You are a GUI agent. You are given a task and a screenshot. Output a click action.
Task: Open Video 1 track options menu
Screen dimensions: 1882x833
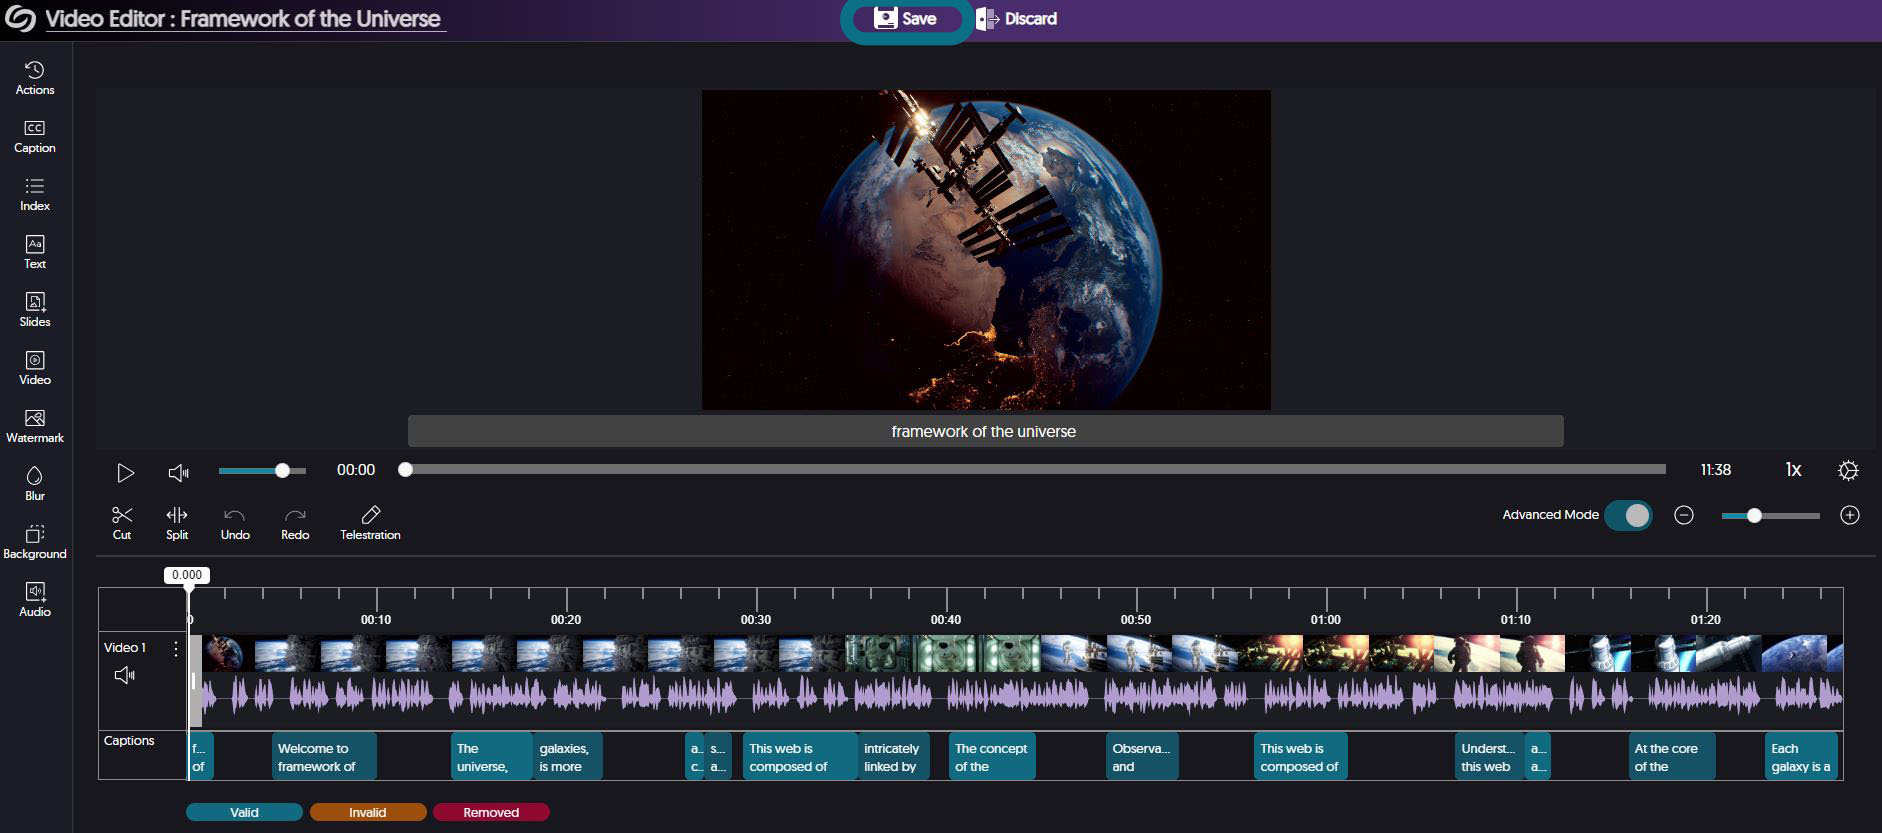pos(176,649)
